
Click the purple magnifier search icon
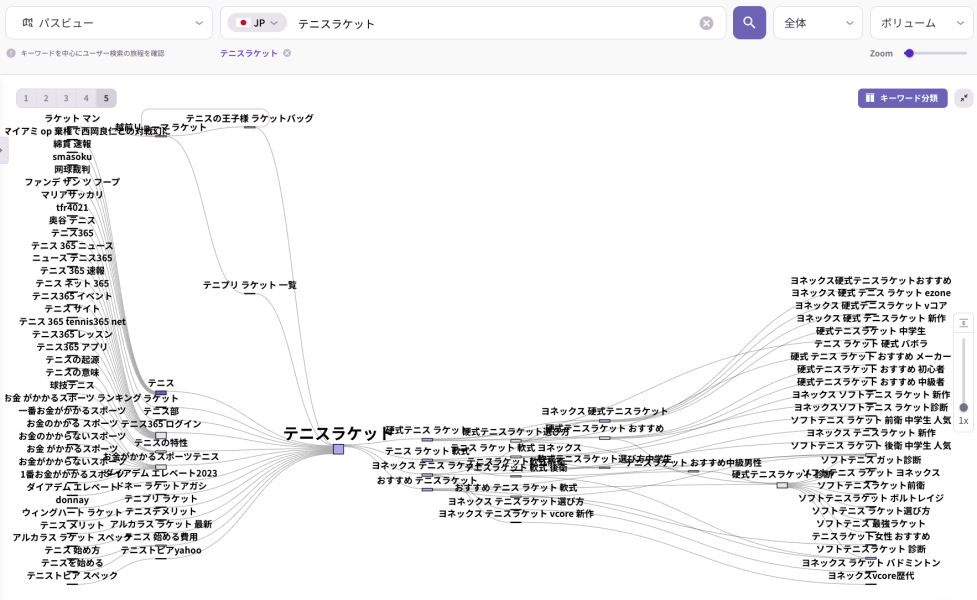[749, 22]
